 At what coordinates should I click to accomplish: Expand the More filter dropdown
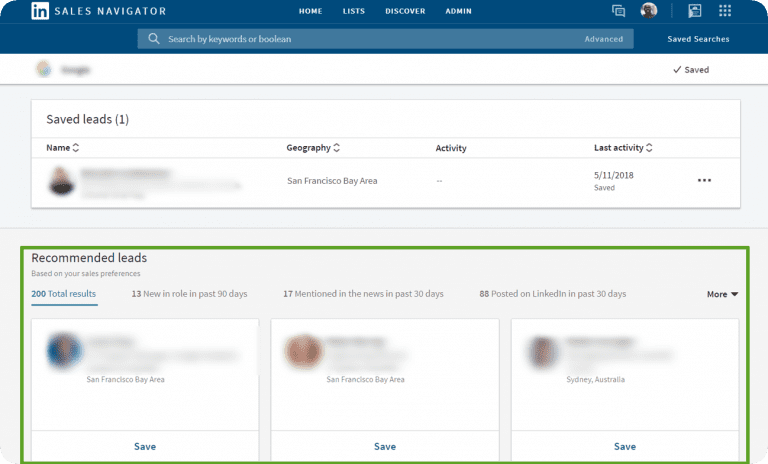[722, 294]
